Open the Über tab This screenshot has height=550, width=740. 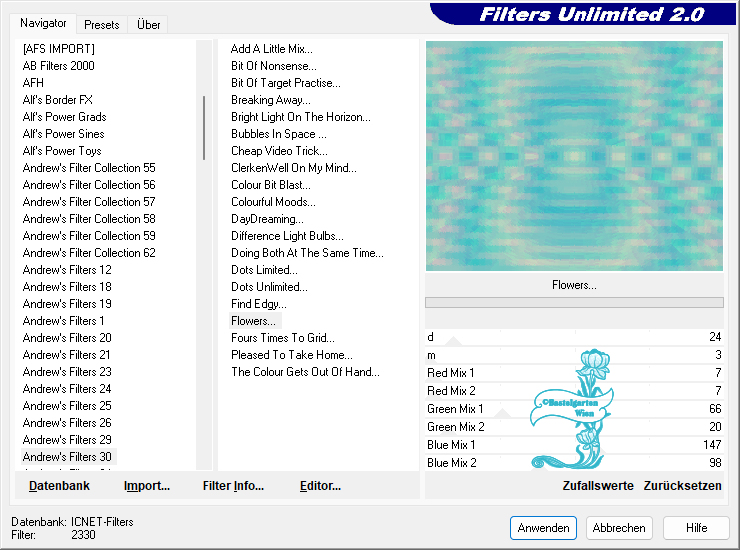click(x=148, y=24)
